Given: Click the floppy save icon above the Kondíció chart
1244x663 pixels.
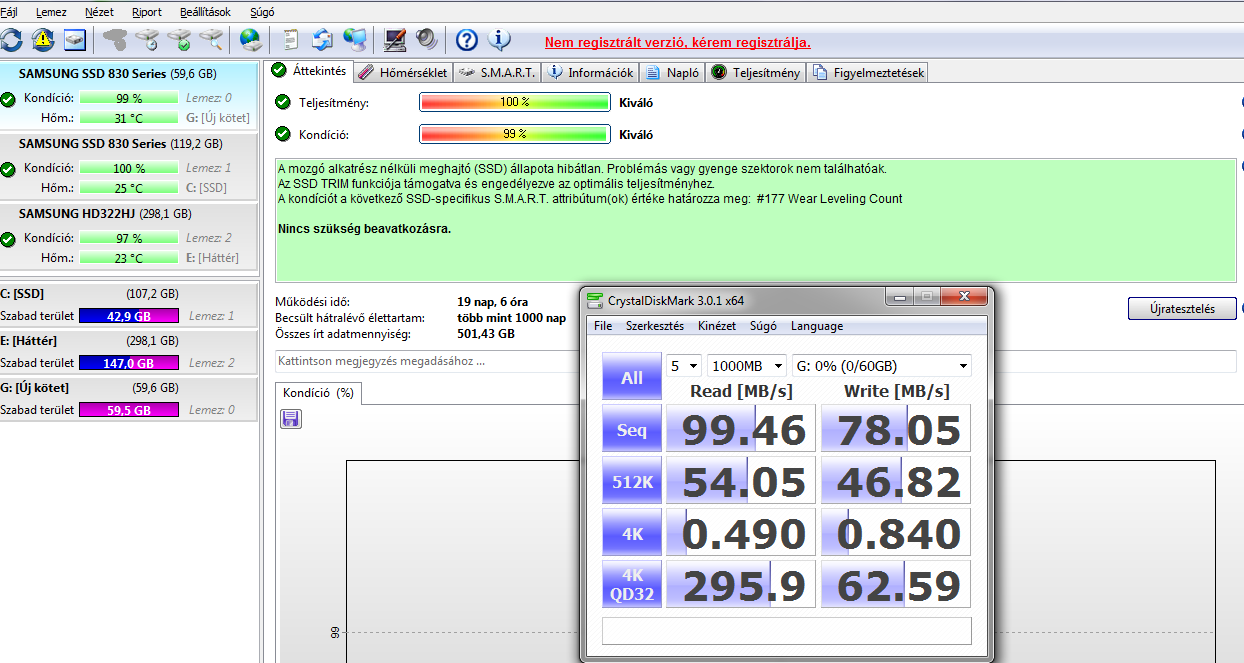Looking at the screenshot, I should click(x=291, y=418).
